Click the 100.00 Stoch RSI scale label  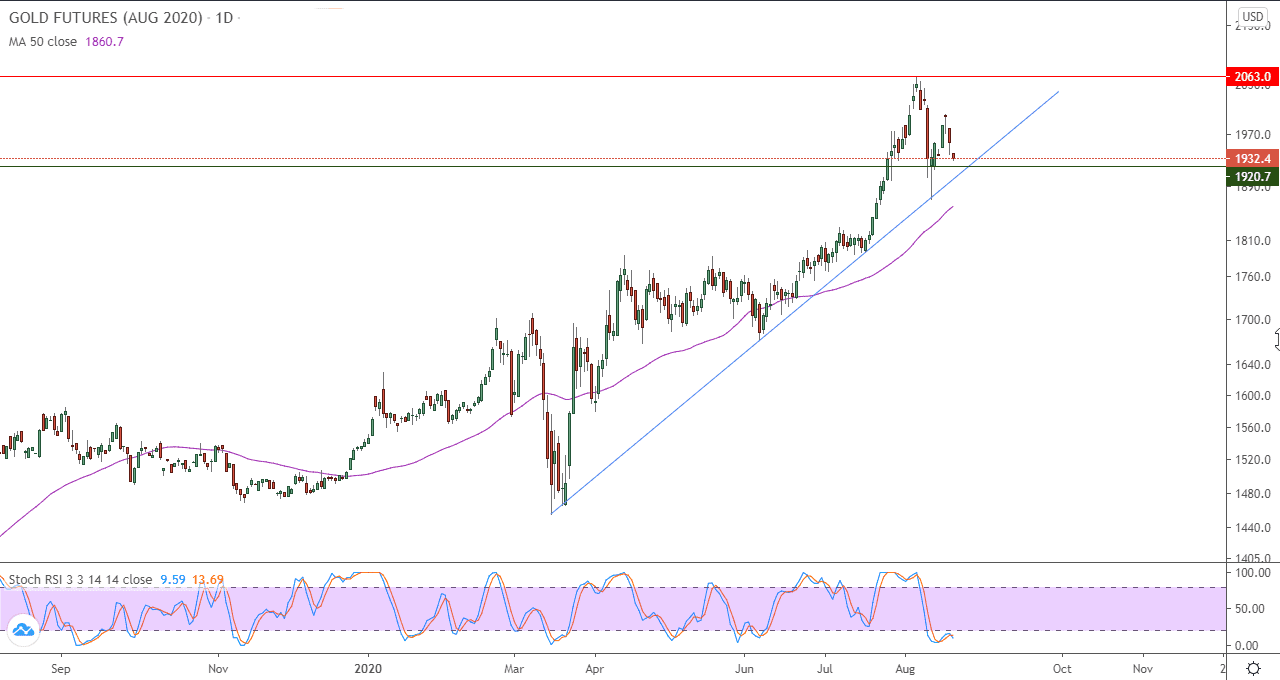(x=1253, y=573)
